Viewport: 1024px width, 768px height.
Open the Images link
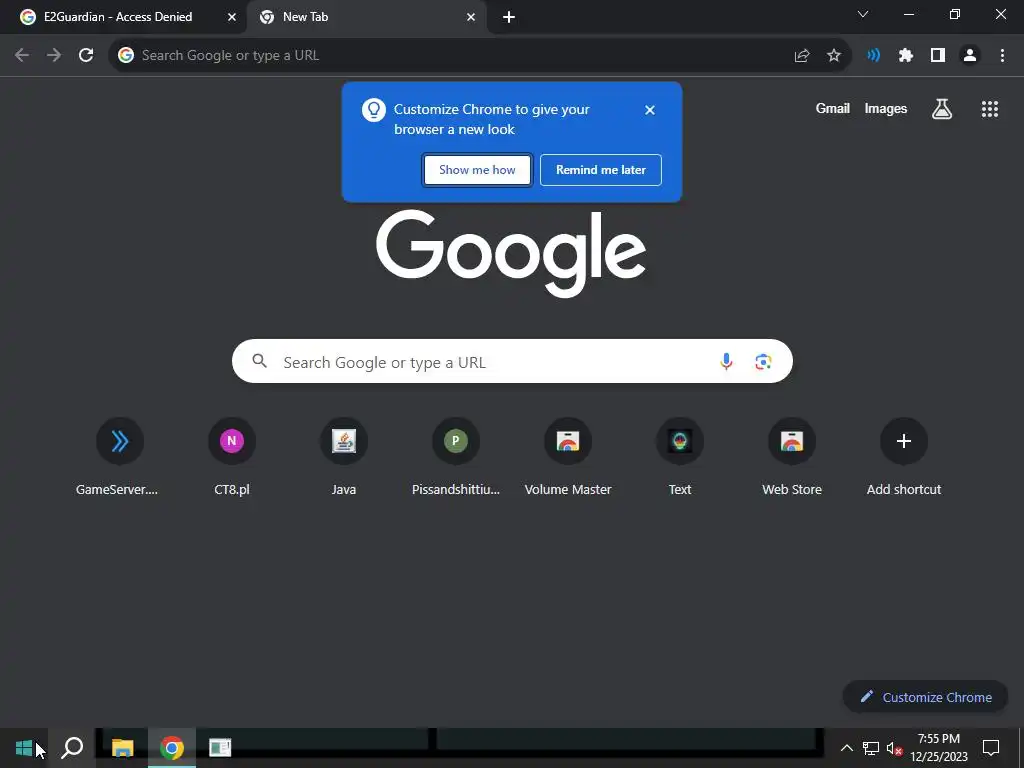(x=886, y=108)
